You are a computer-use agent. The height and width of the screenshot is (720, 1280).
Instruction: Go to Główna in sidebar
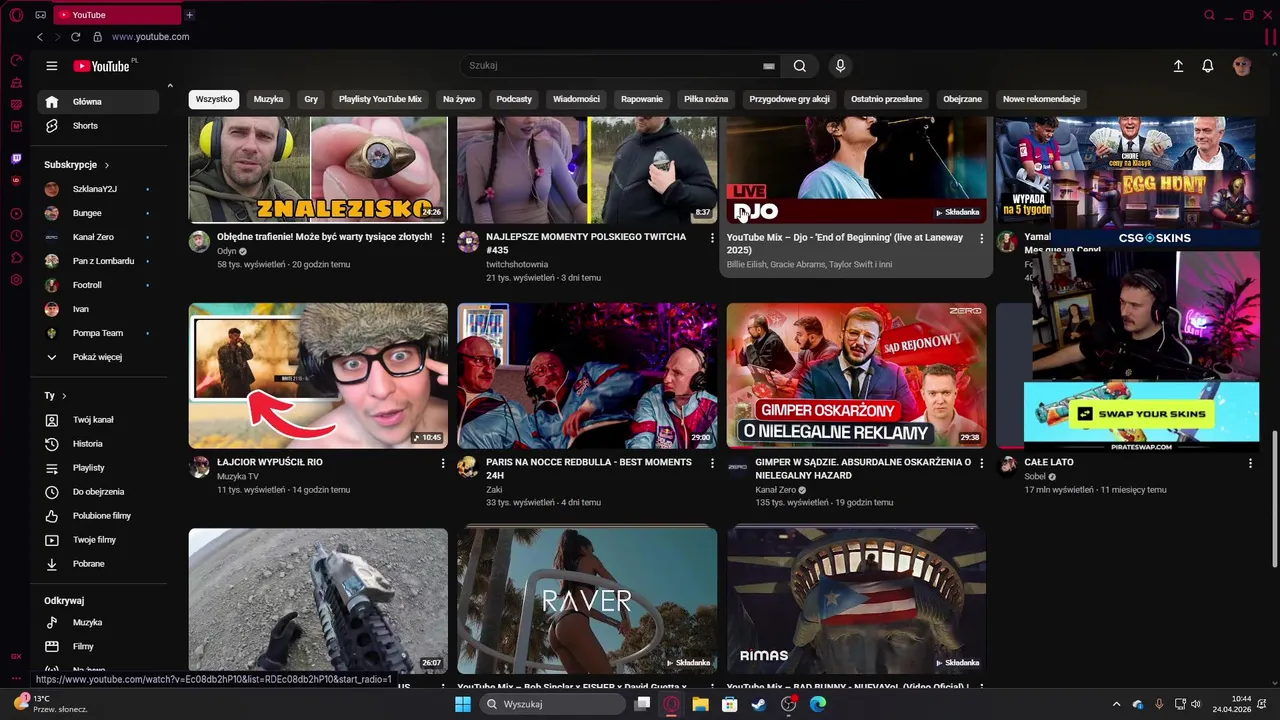tap(98, 102)
